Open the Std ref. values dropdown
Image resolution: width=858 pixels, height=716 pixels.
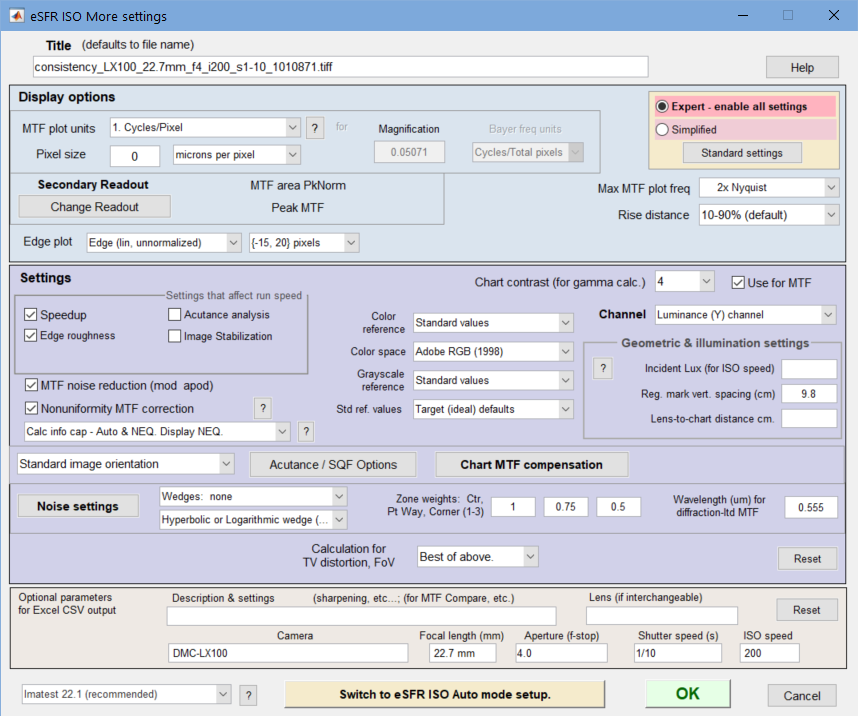coord(493,409)
